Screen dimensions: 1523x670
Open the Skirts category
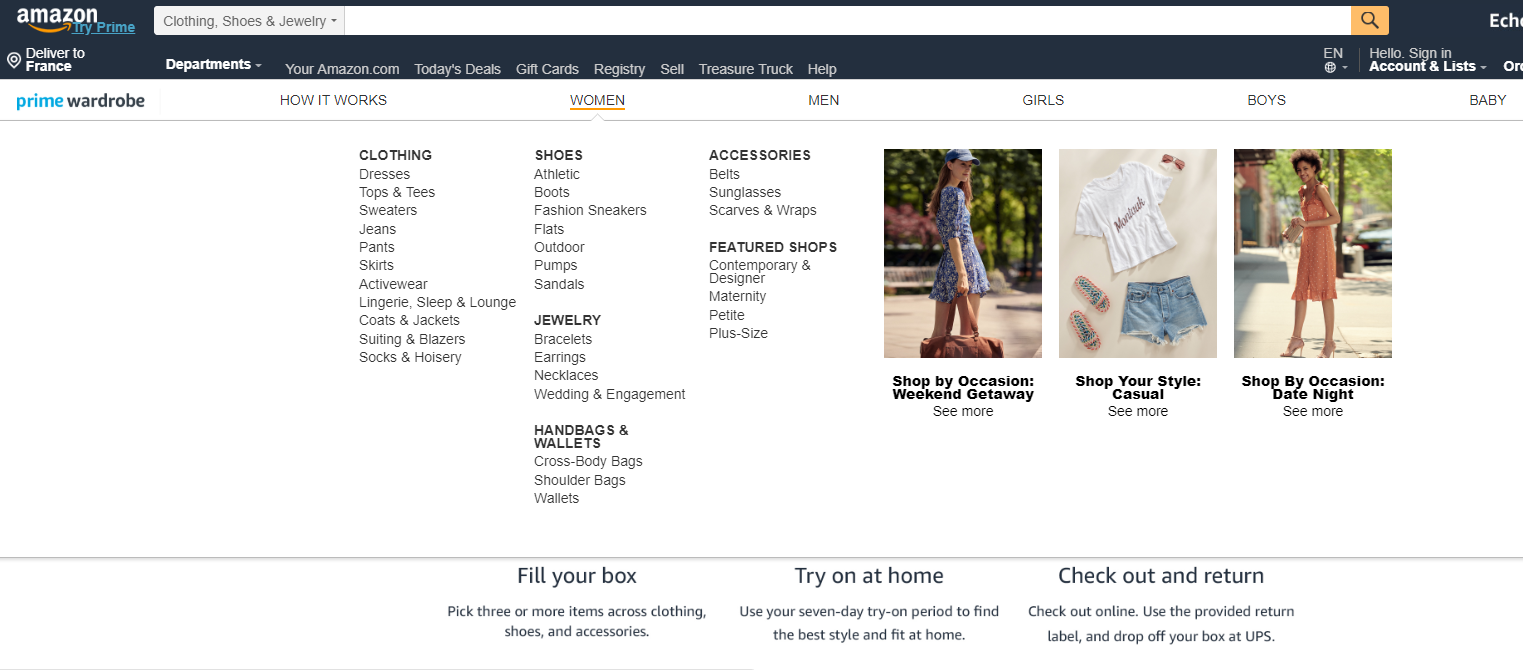pos(376,265)
